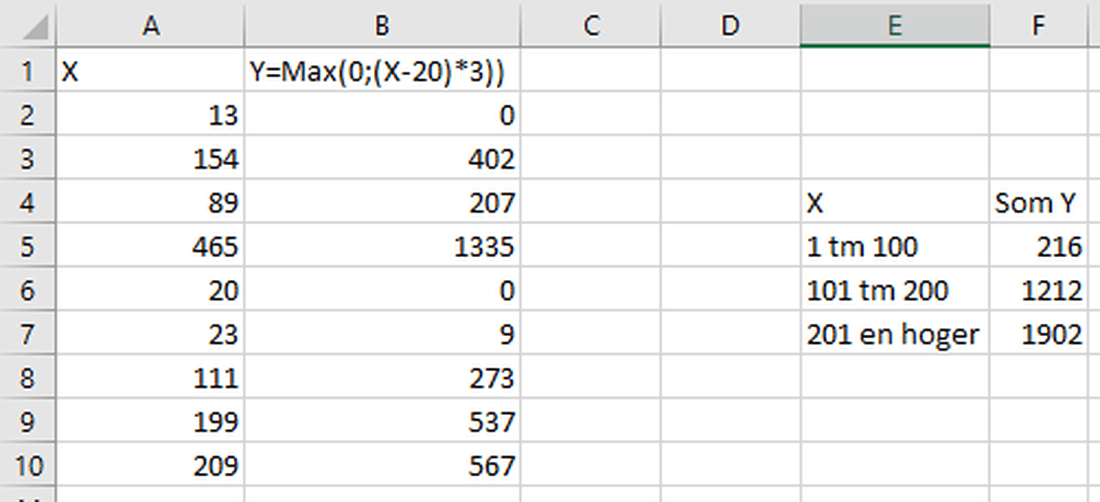The image size is (1100, 502).
Task: Select row 7 header
Action: [27, 333]
